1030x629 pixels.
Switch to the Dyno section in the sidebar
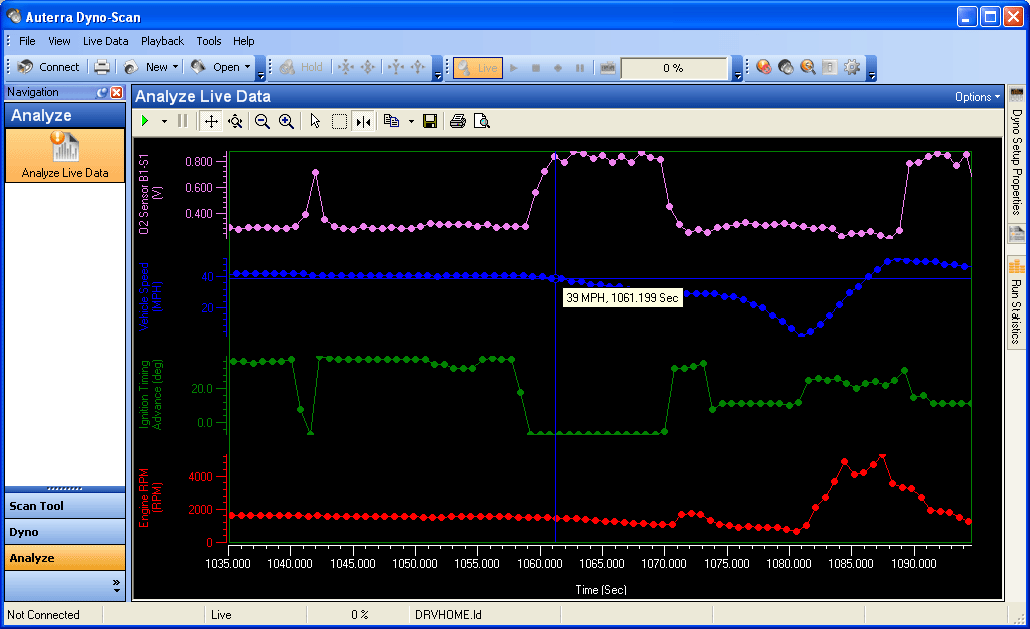[x=64, y=531]
